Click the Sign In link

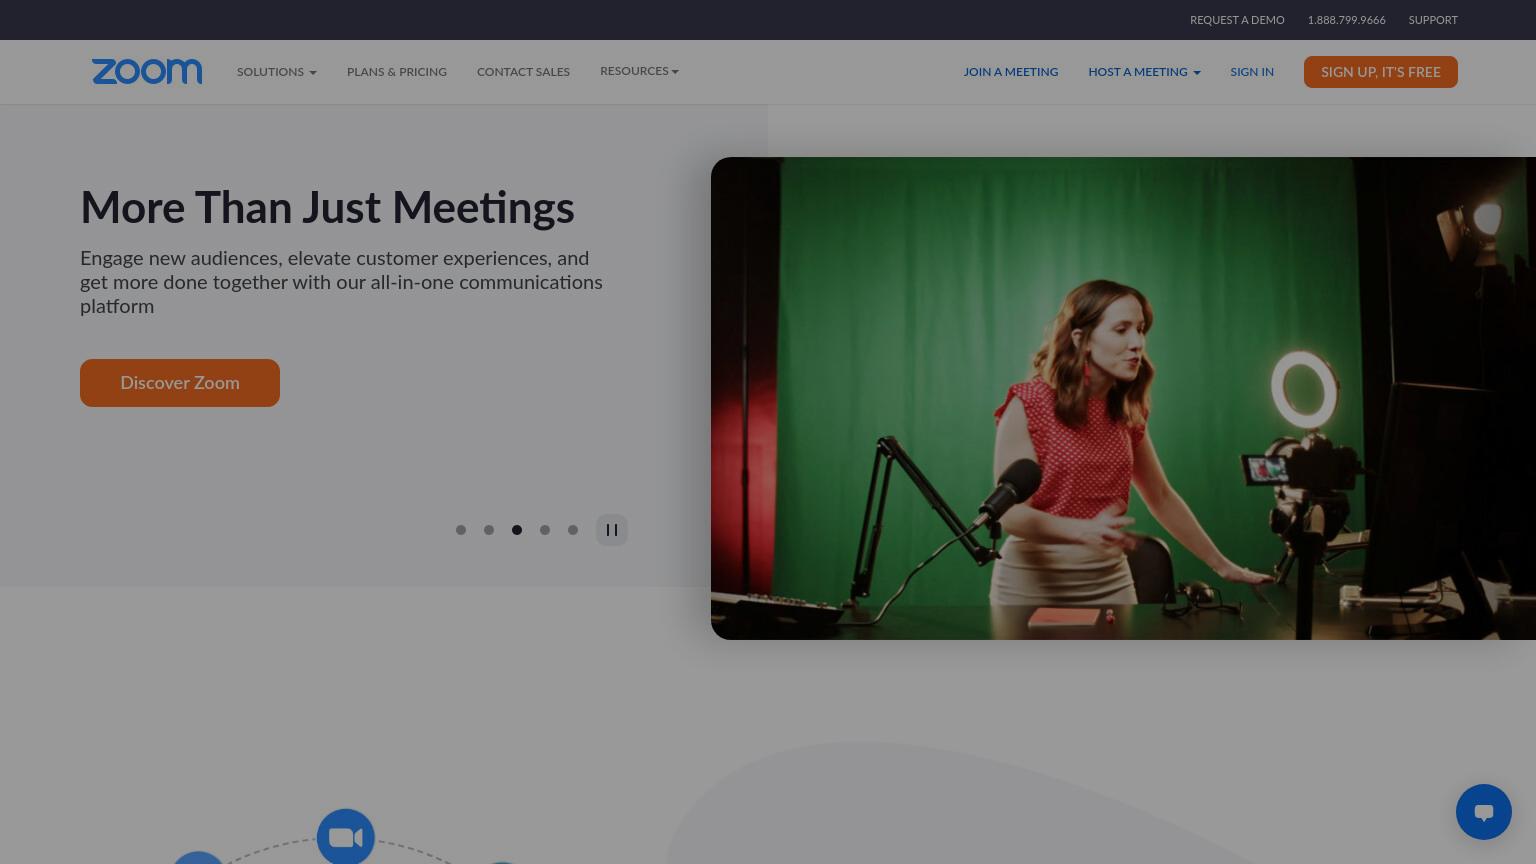(1252, 72)
